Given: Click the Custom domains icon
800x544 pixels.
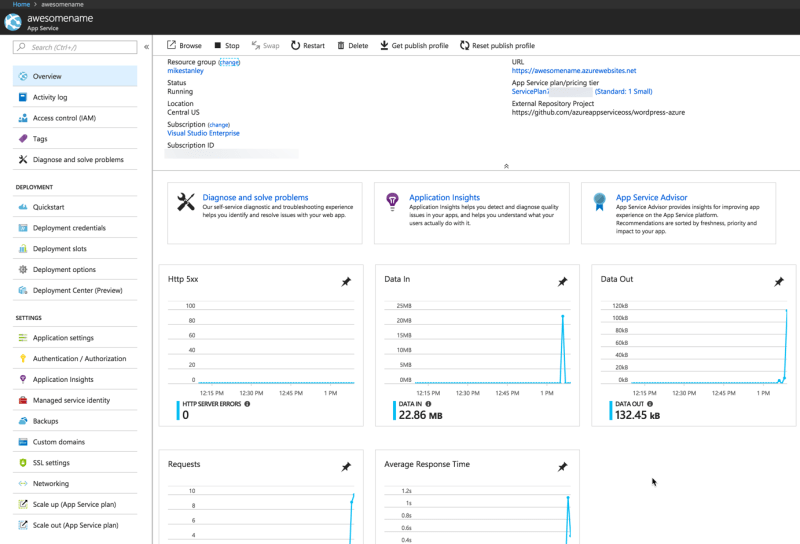Looking at the screenshot, I should coord(23,442).
